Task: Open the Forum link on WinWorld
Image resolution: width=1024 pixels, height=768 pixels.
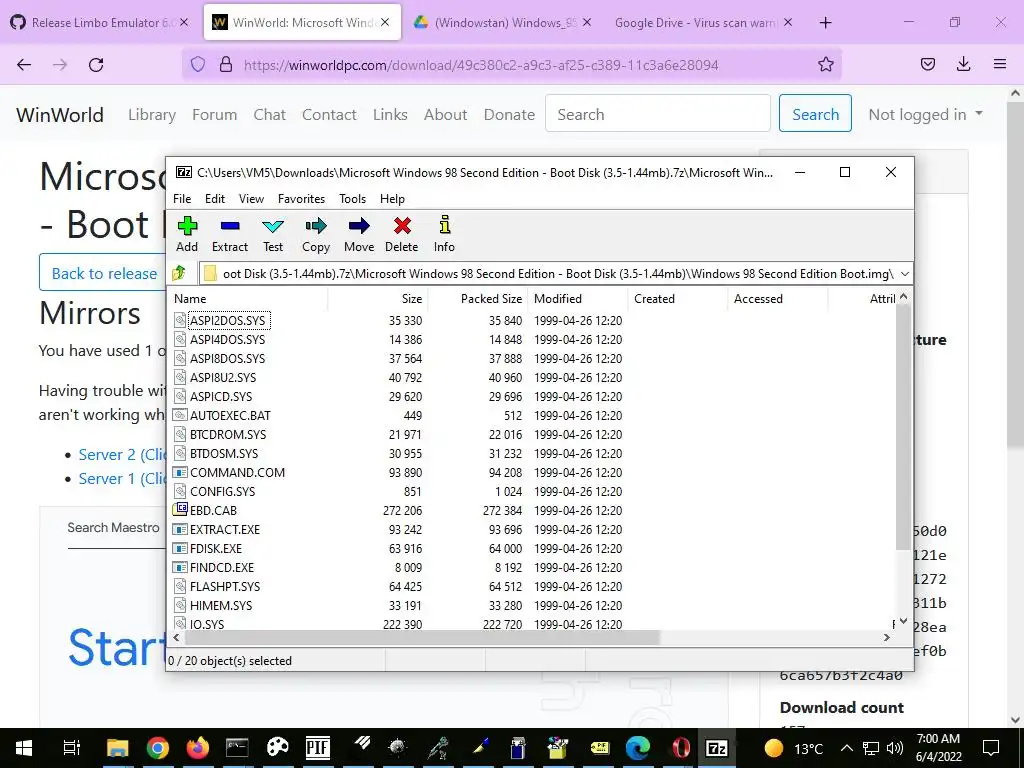Action: (214, 114)
